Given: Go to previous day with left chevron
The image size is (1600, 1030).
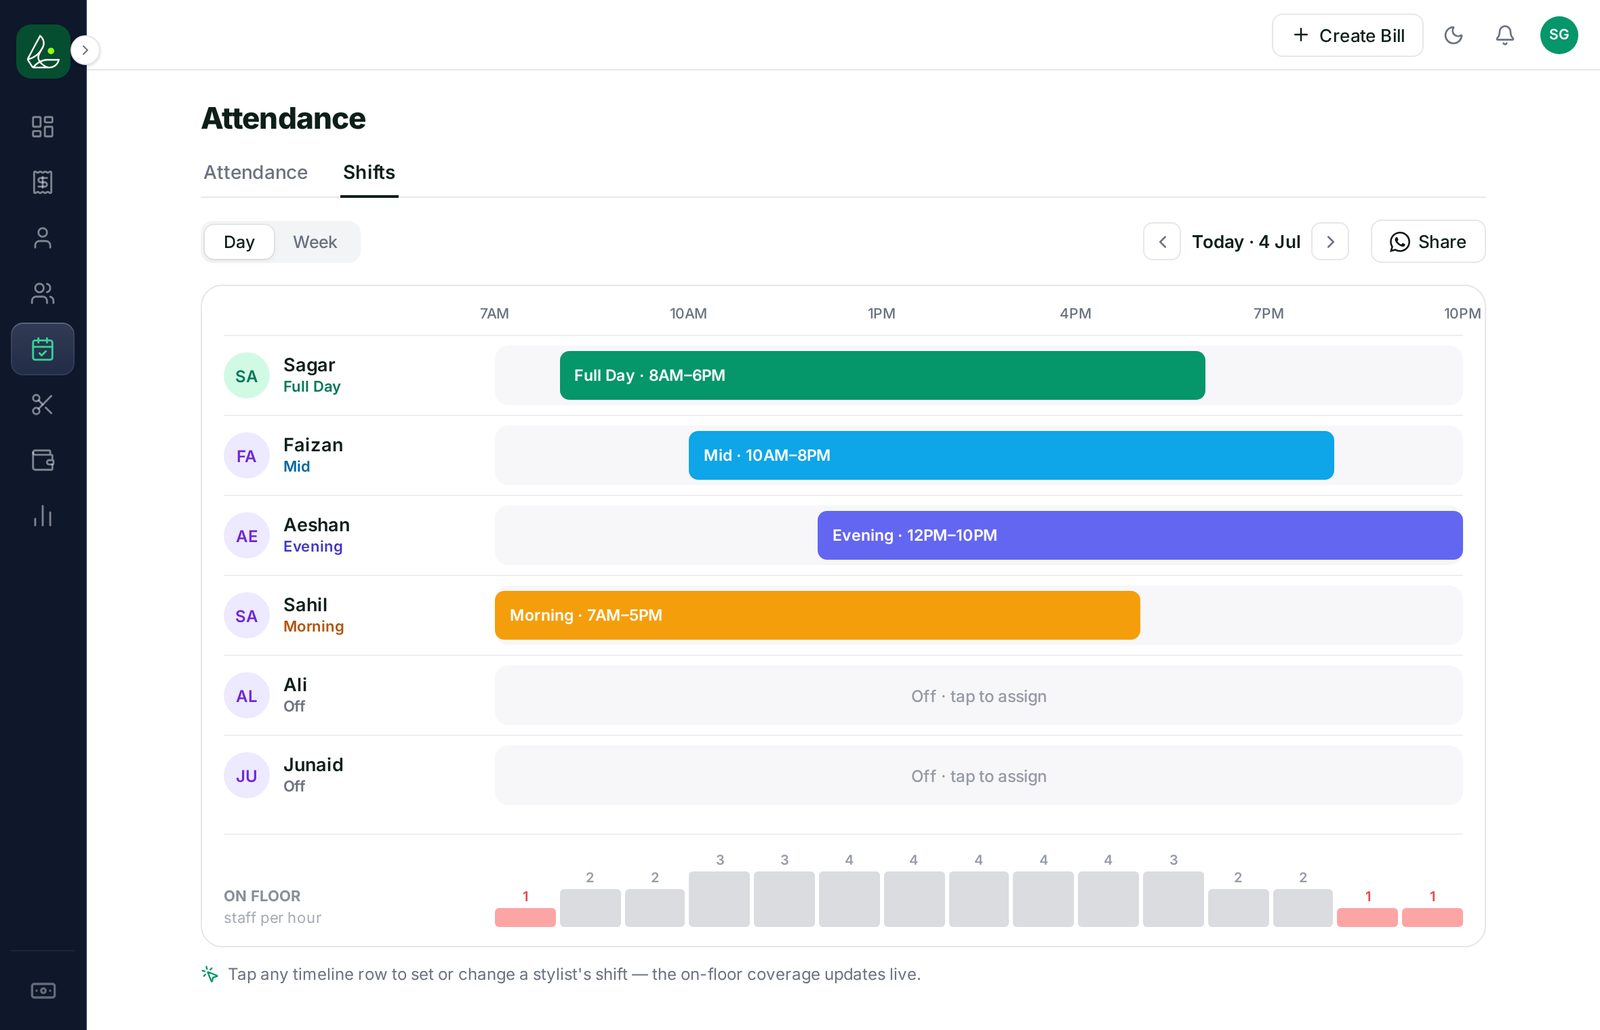Looking at the screenshot, I should pyautogui.click(x=1162, y=242).
